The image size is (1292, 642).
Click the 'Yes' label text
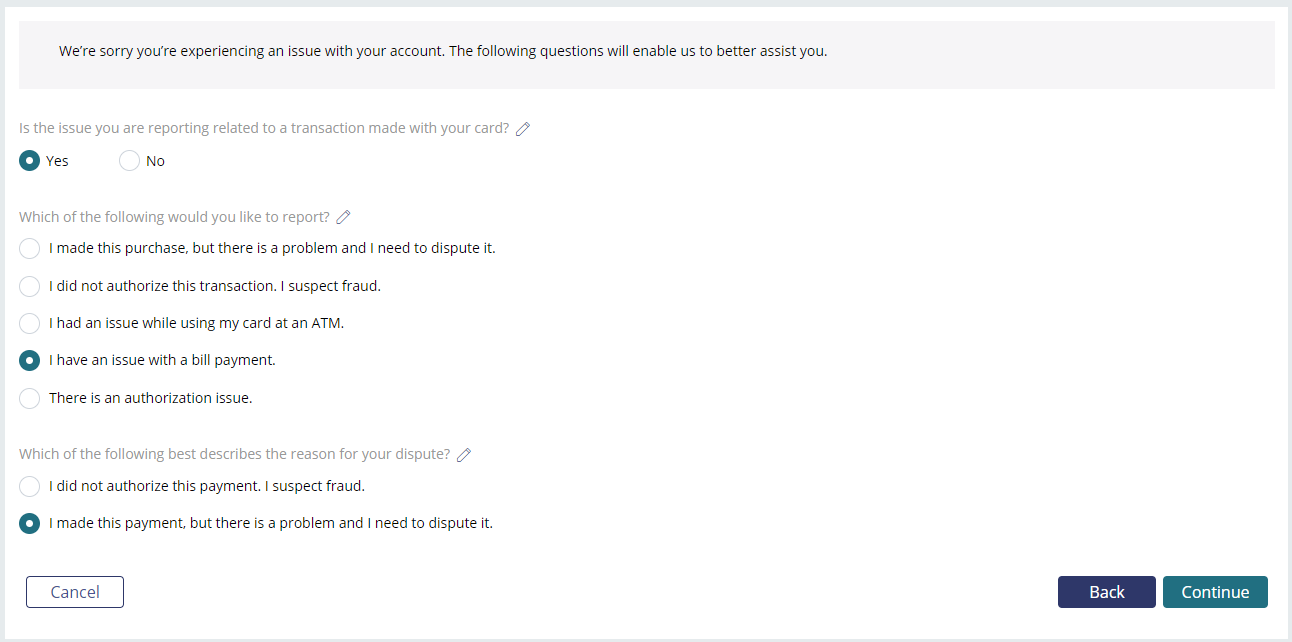point(57,161)
